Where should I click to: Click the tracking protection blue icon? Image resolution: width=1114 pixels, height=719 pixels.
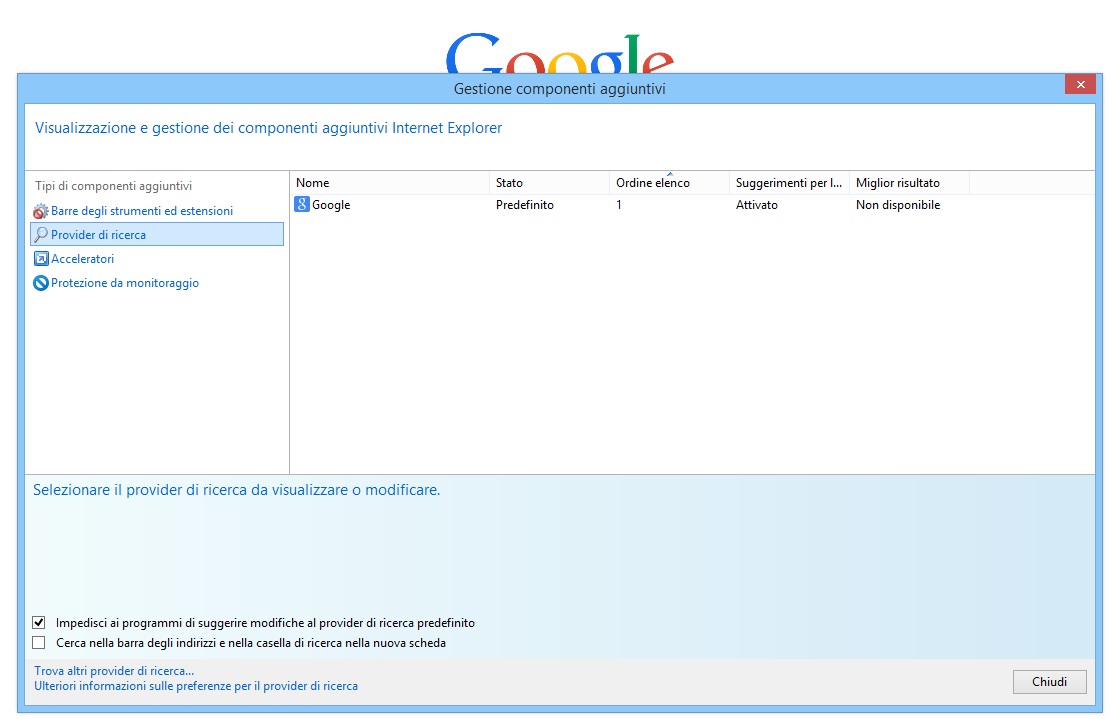pos(41,283)
